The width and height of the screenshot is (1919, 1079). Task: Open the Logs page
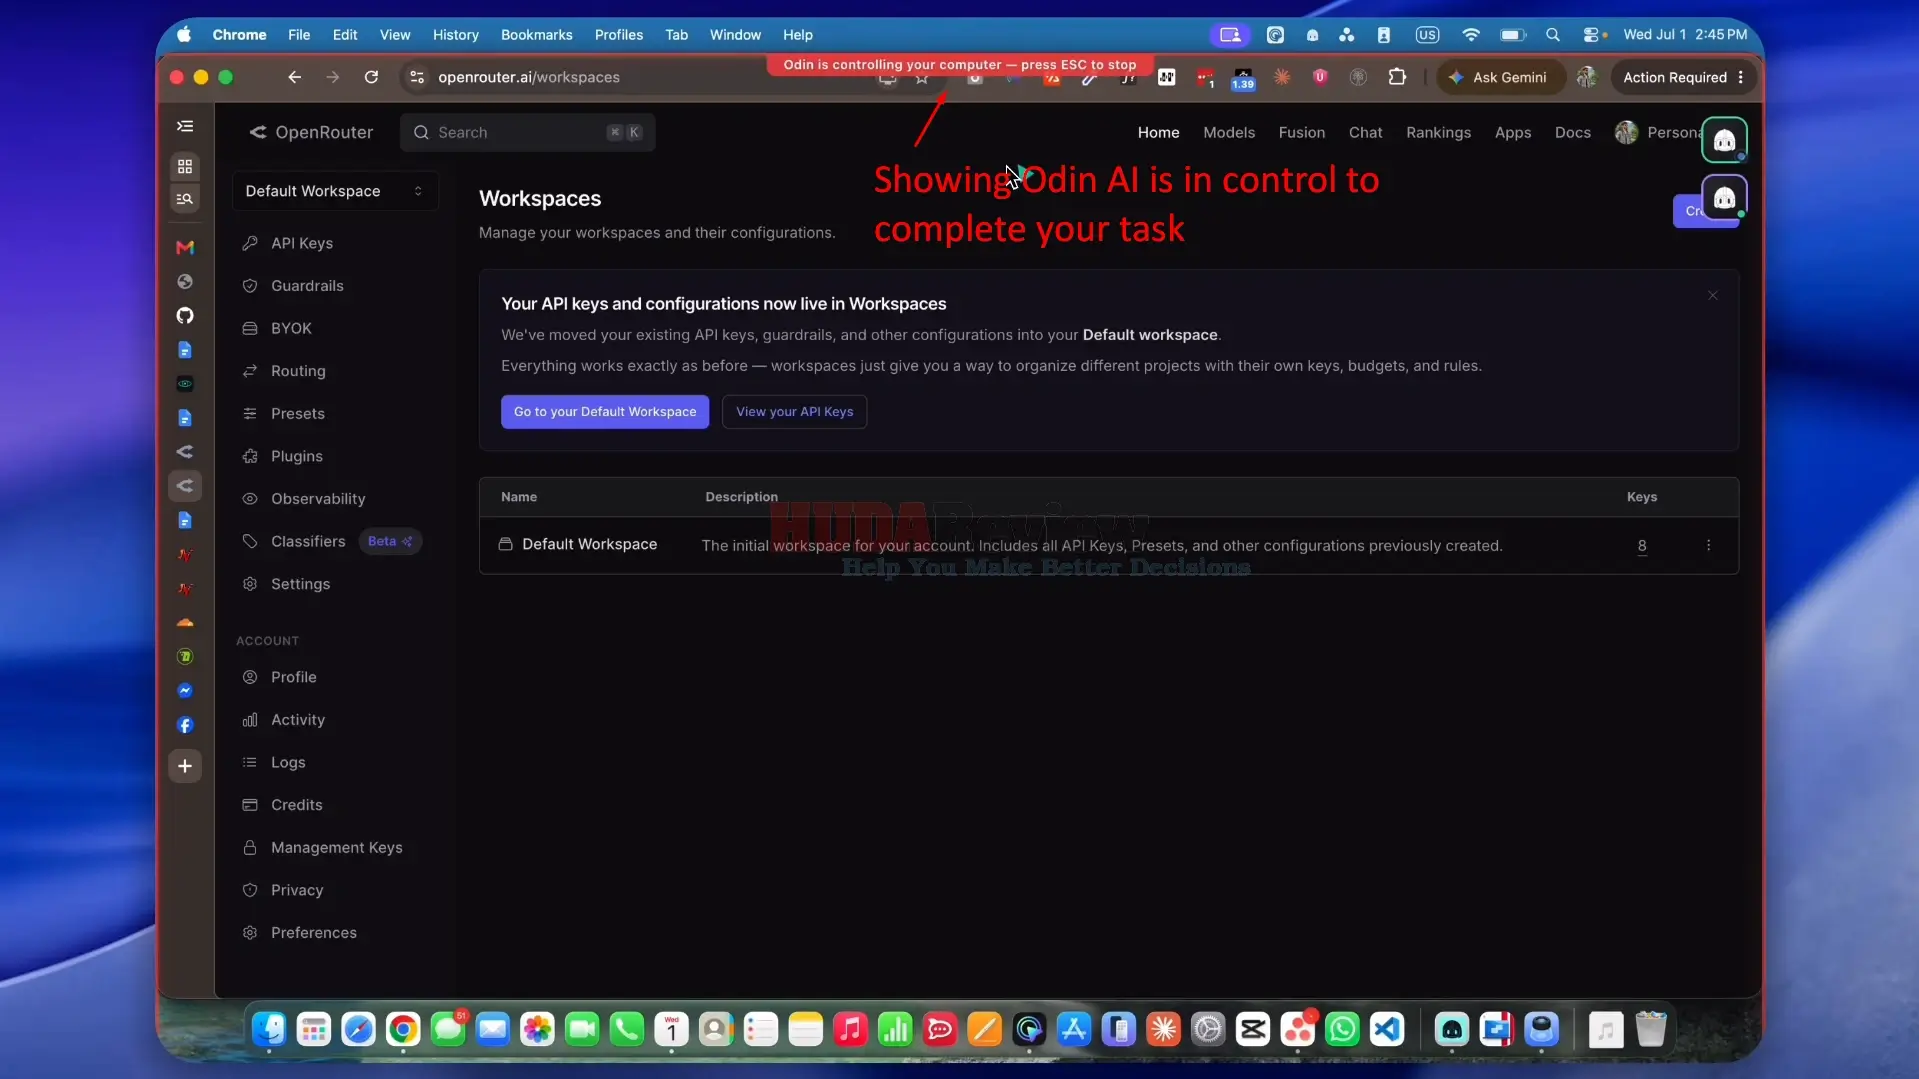tap(288, 762)
